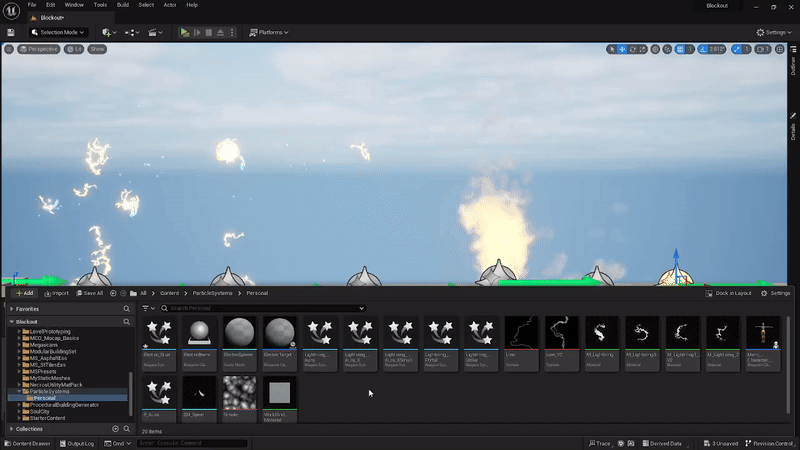Click the Save current level icon

[x=10, y=32]
